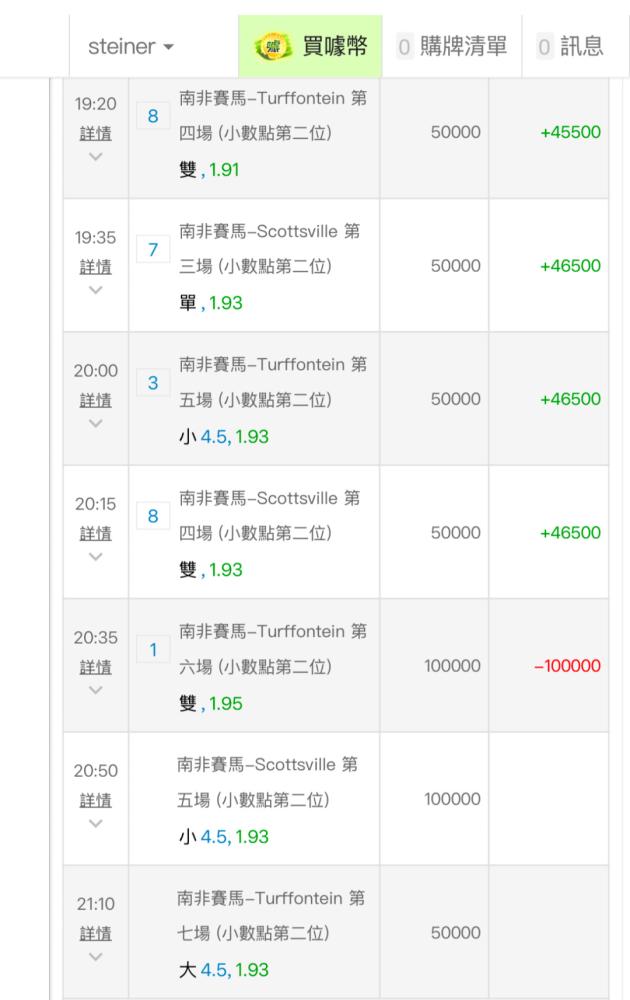Click the -100000 loss amount

click(x=567, y=666)
